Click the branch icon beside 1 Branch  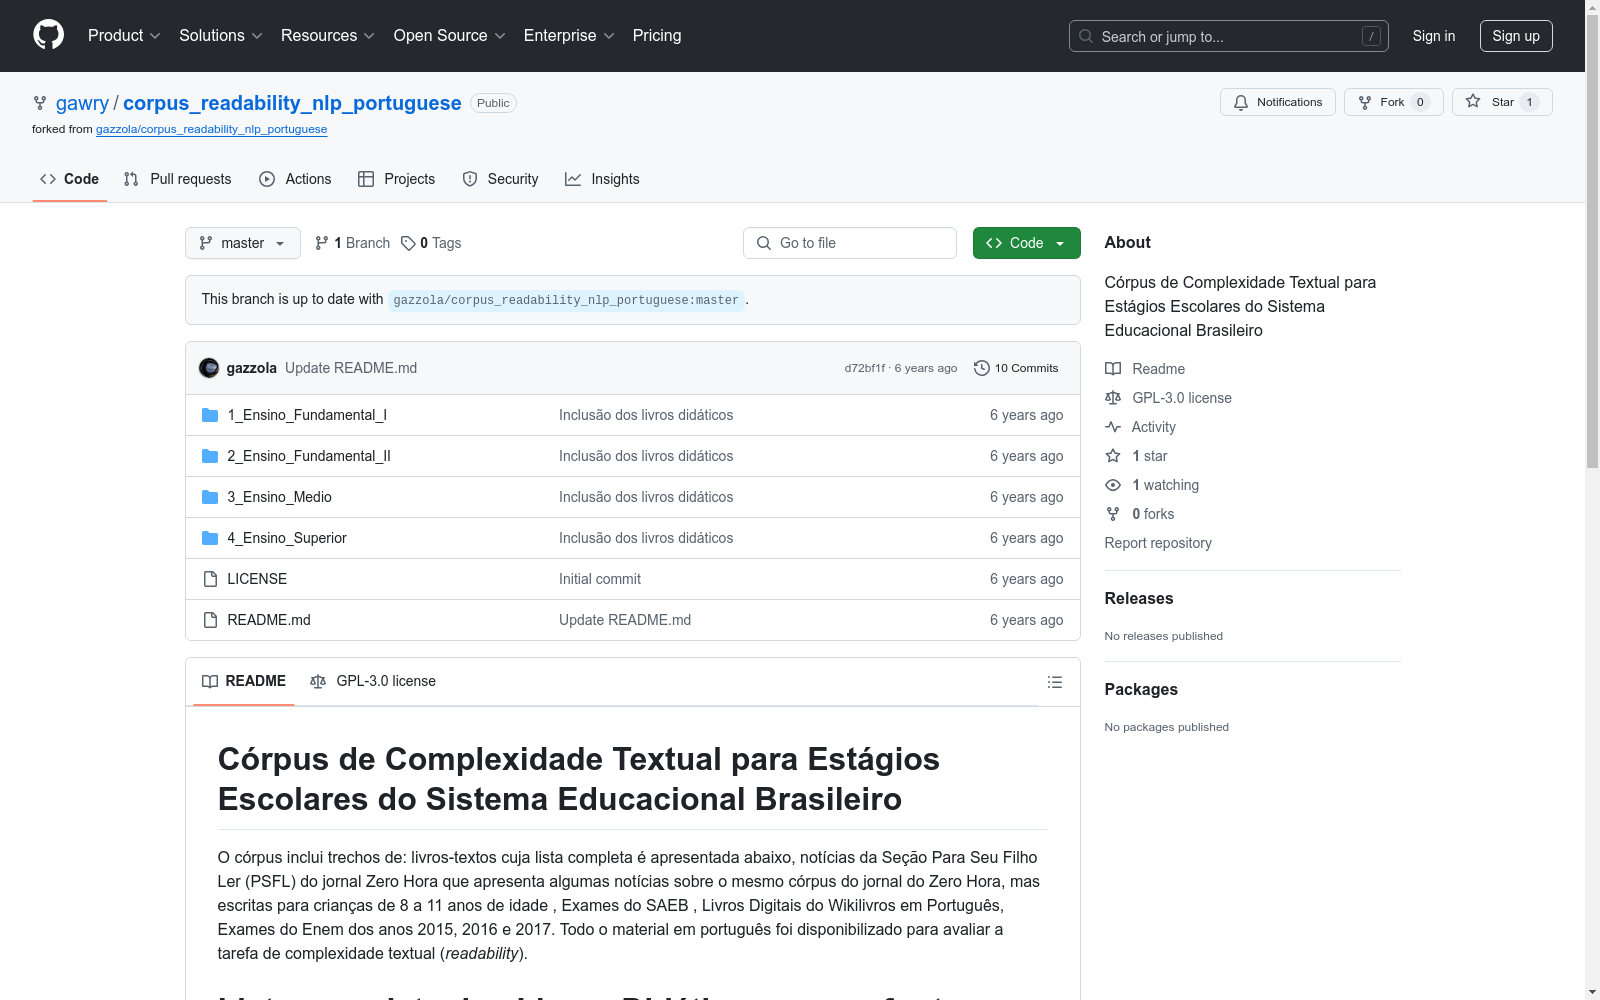pos(322,243)
